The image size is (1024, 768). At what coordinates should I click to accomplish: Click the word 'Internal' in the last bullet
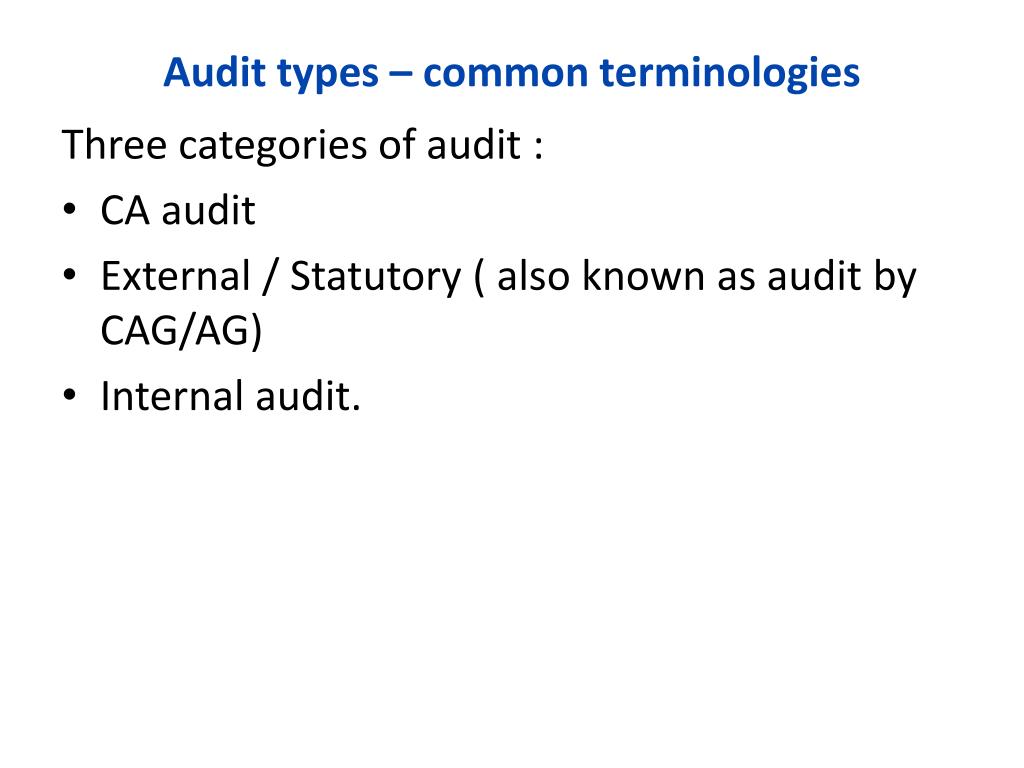(x=172, y=396)
